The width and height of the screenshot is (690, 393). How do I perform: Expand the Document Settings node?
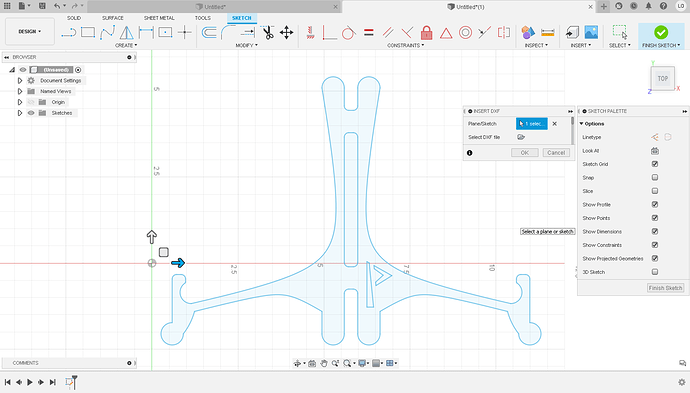coord(20,81)
